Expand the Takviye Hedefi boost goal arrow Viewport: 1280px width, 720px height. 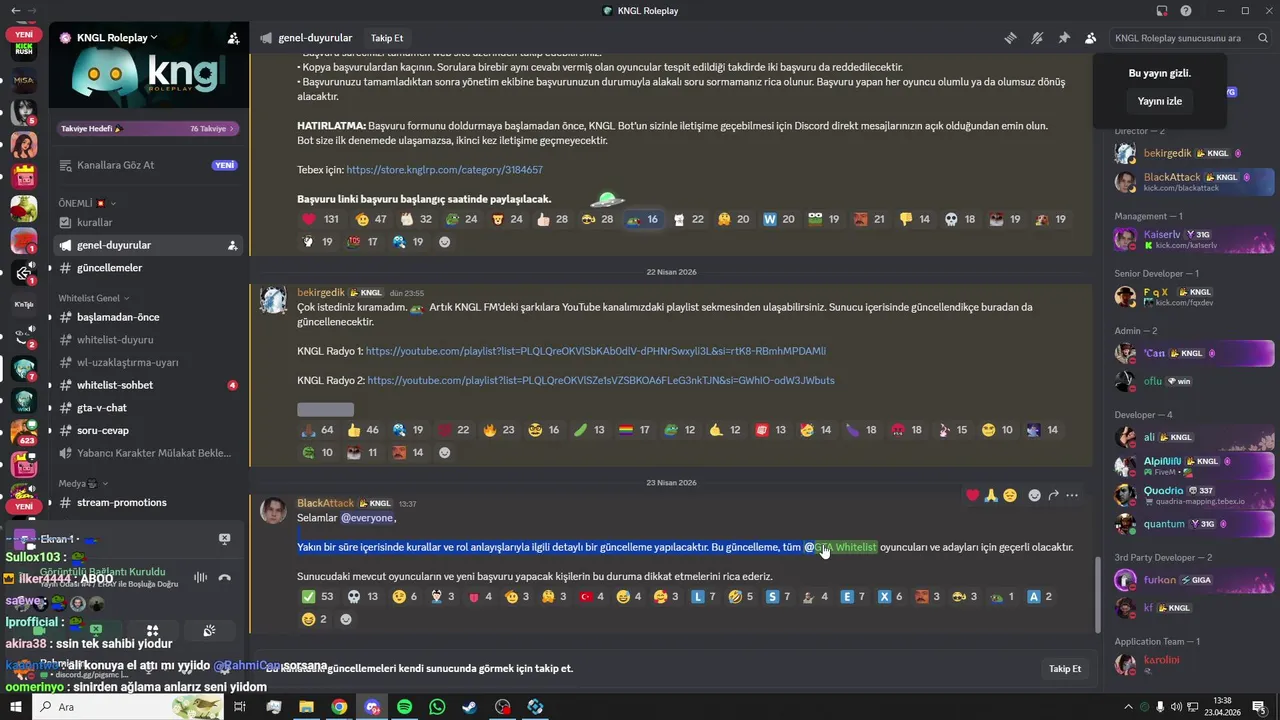tap(232, 128)
